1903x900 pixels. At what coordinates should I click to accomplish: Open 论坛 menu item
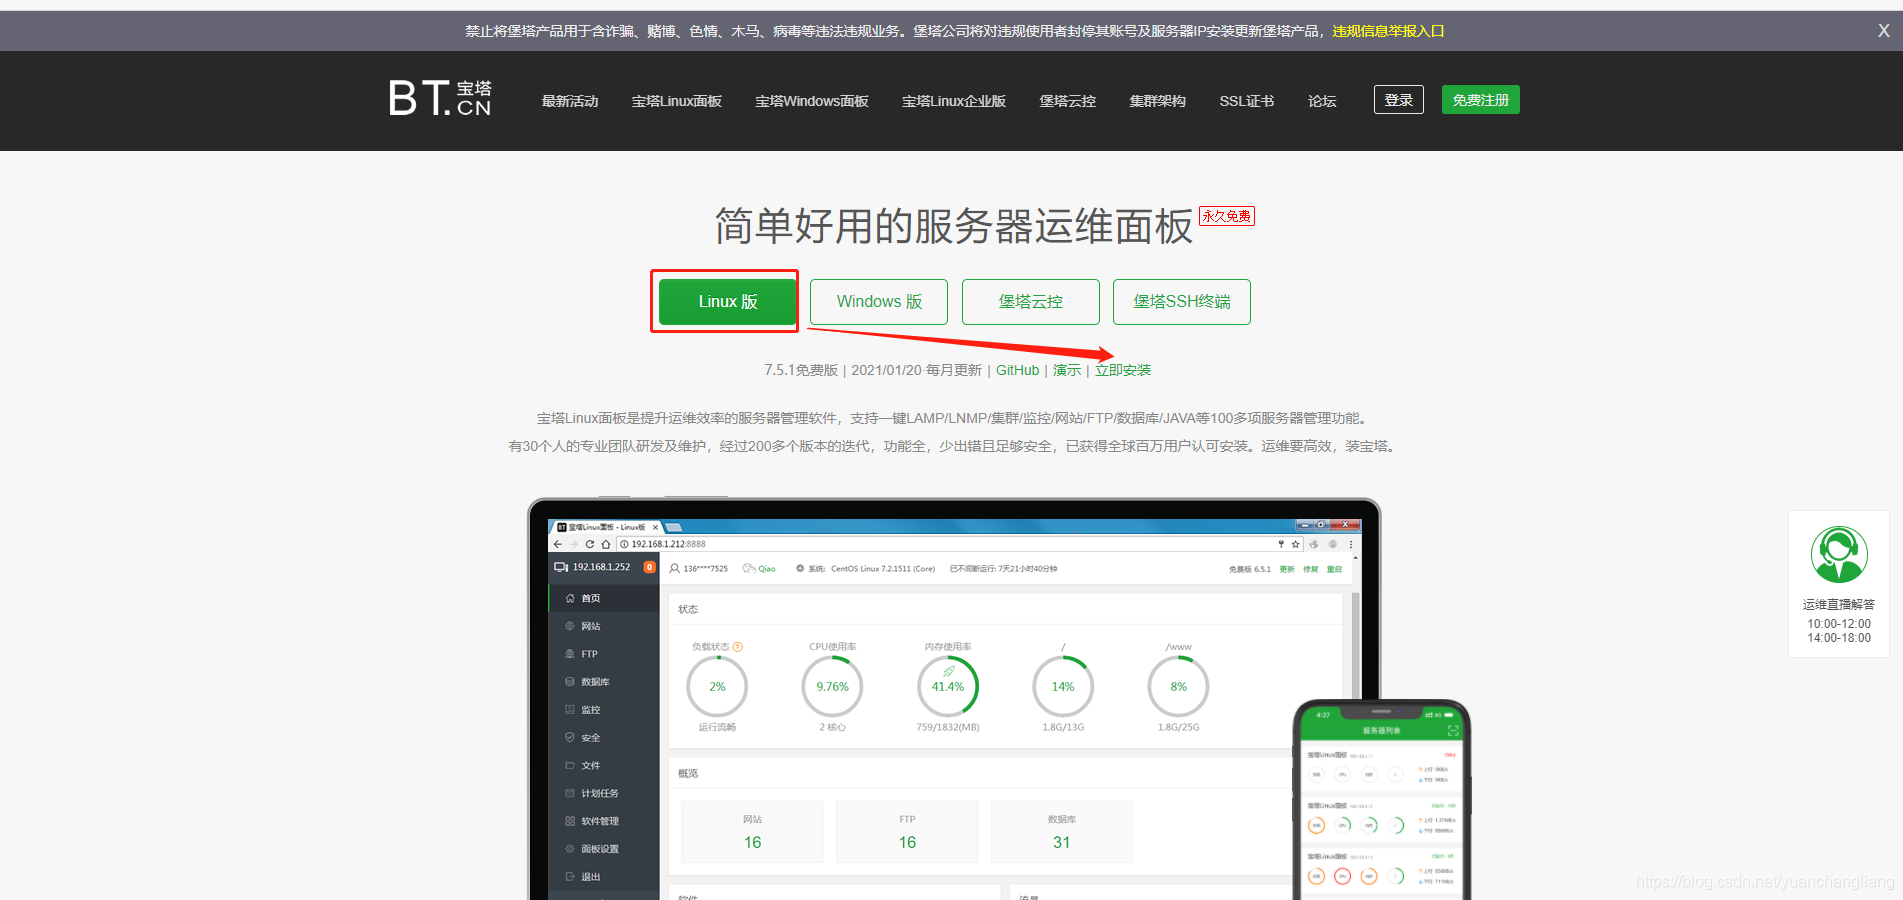(1322, 101)
